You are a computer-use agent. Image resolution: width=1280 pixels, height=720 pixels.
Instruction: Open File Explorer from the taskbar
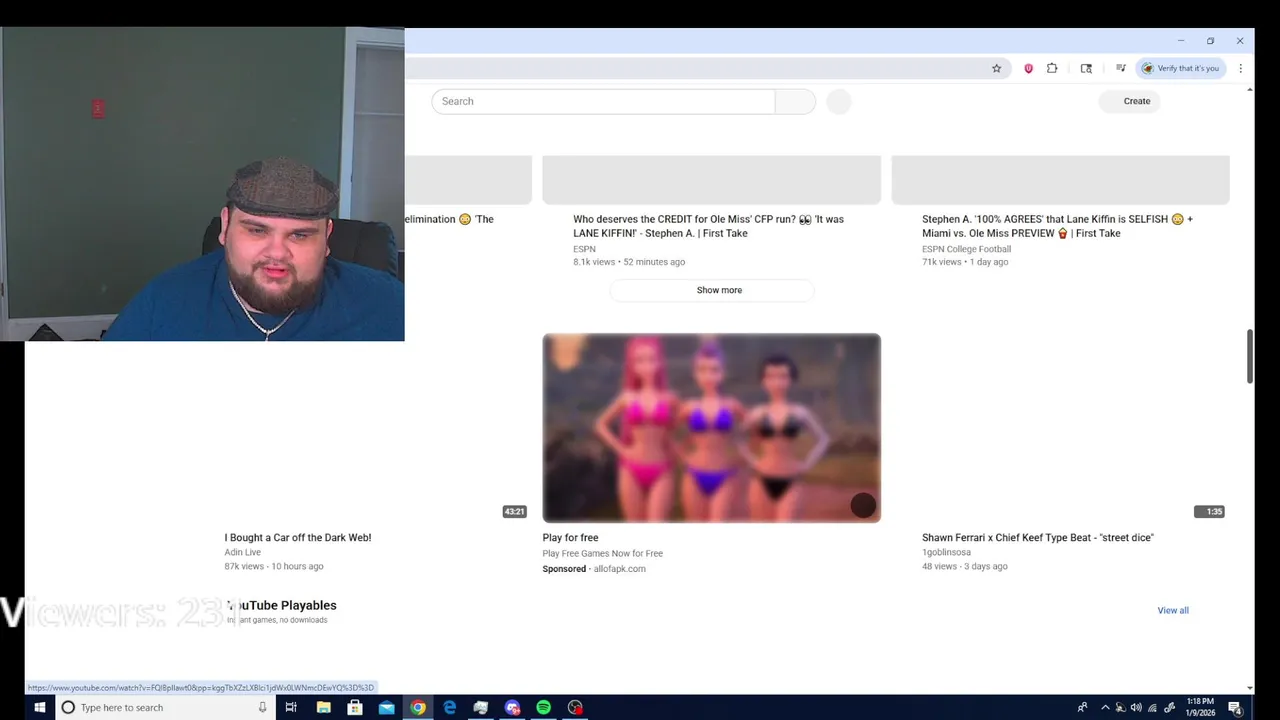click(323, 707)
